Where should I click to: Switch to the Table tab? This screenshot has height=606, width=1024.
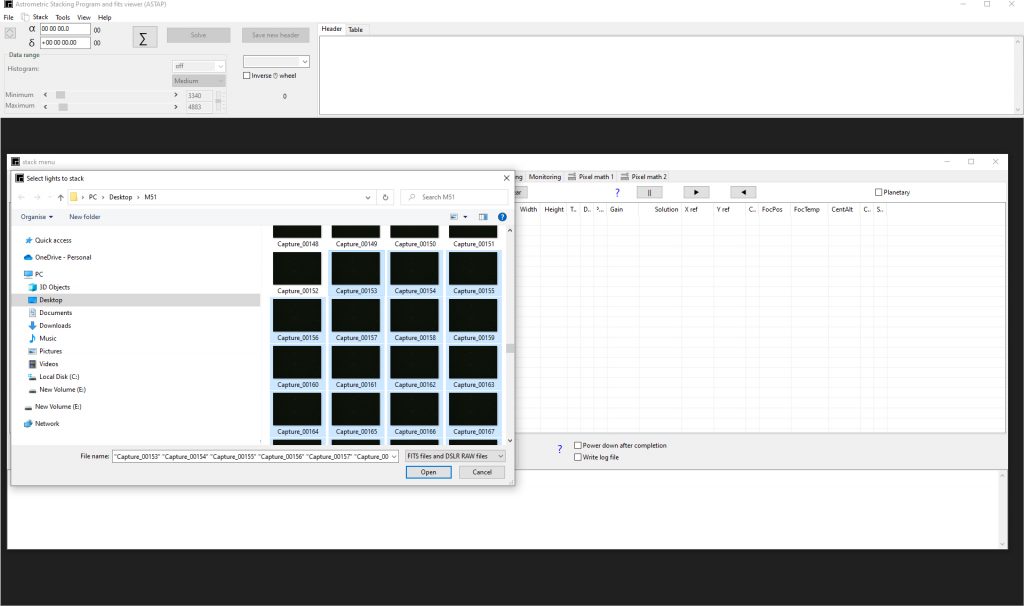coord(355,29)
